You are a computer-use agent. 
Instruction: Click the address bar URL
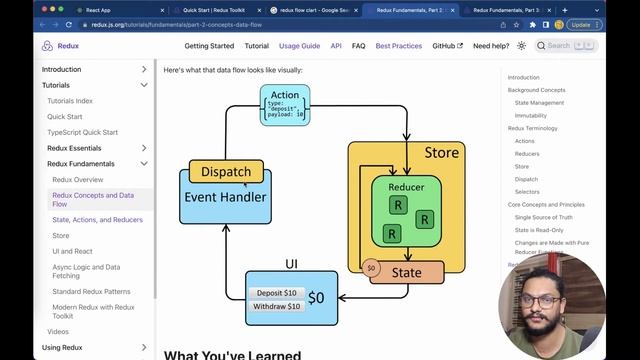[x=176, y=25]
